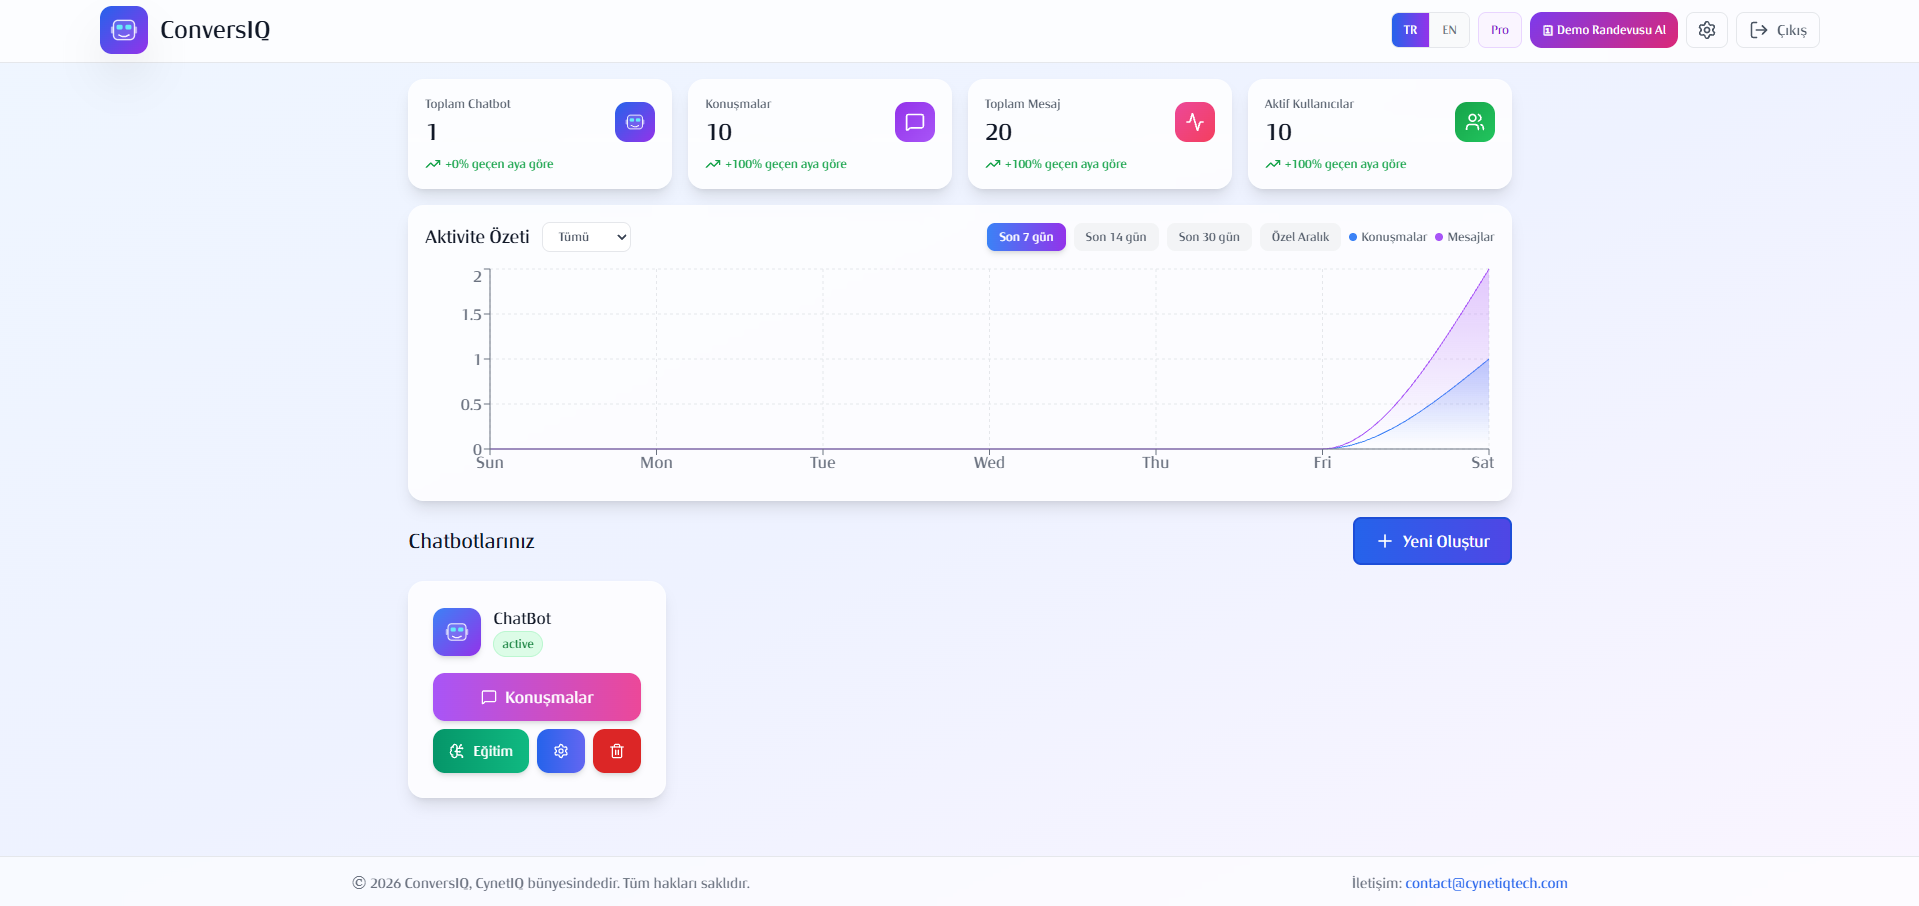Viewport: 1919px width, 906px height.
Task: Click the Aktif Kullanıcılar users icon
Action: (x=1475, y=122)
